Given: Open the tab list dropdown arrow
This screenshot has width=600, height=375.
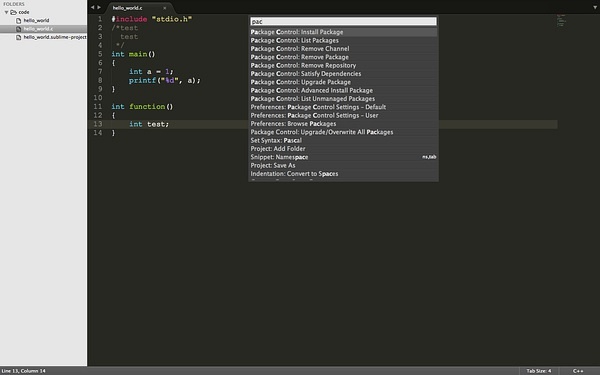Looking at the screenshot, I should [x=595, y=7].
